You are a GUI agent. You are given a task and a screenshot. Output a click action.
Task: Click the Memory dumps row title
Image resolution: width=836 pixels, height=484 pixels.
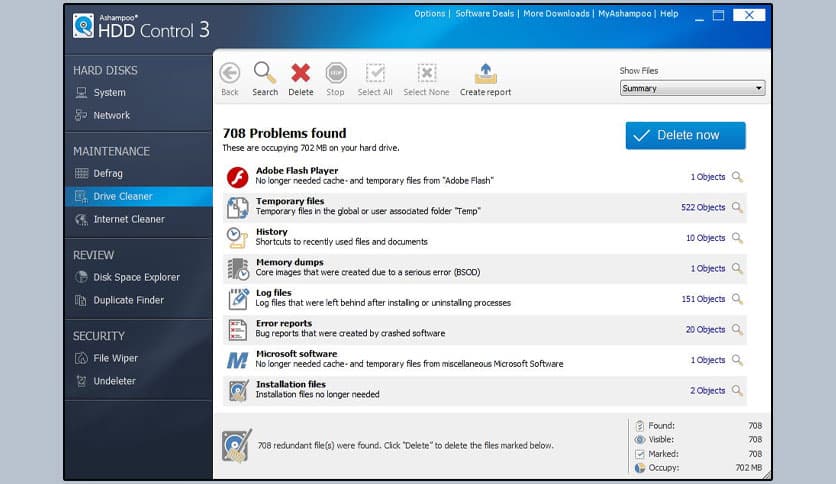pos(290,262)
